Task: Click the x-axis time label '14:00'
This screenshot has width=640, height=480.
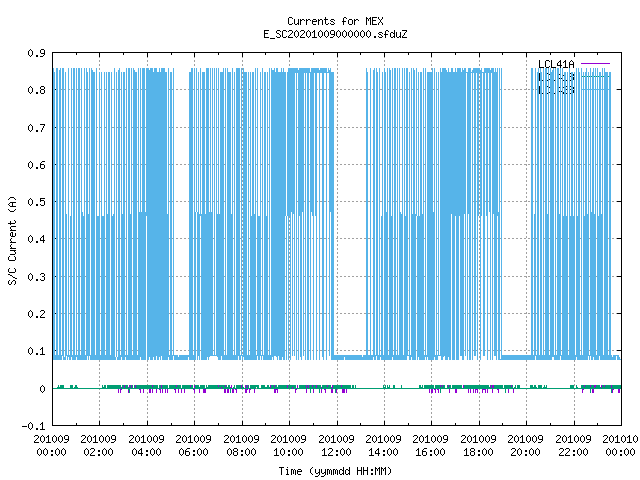Action: pos(383,452)
